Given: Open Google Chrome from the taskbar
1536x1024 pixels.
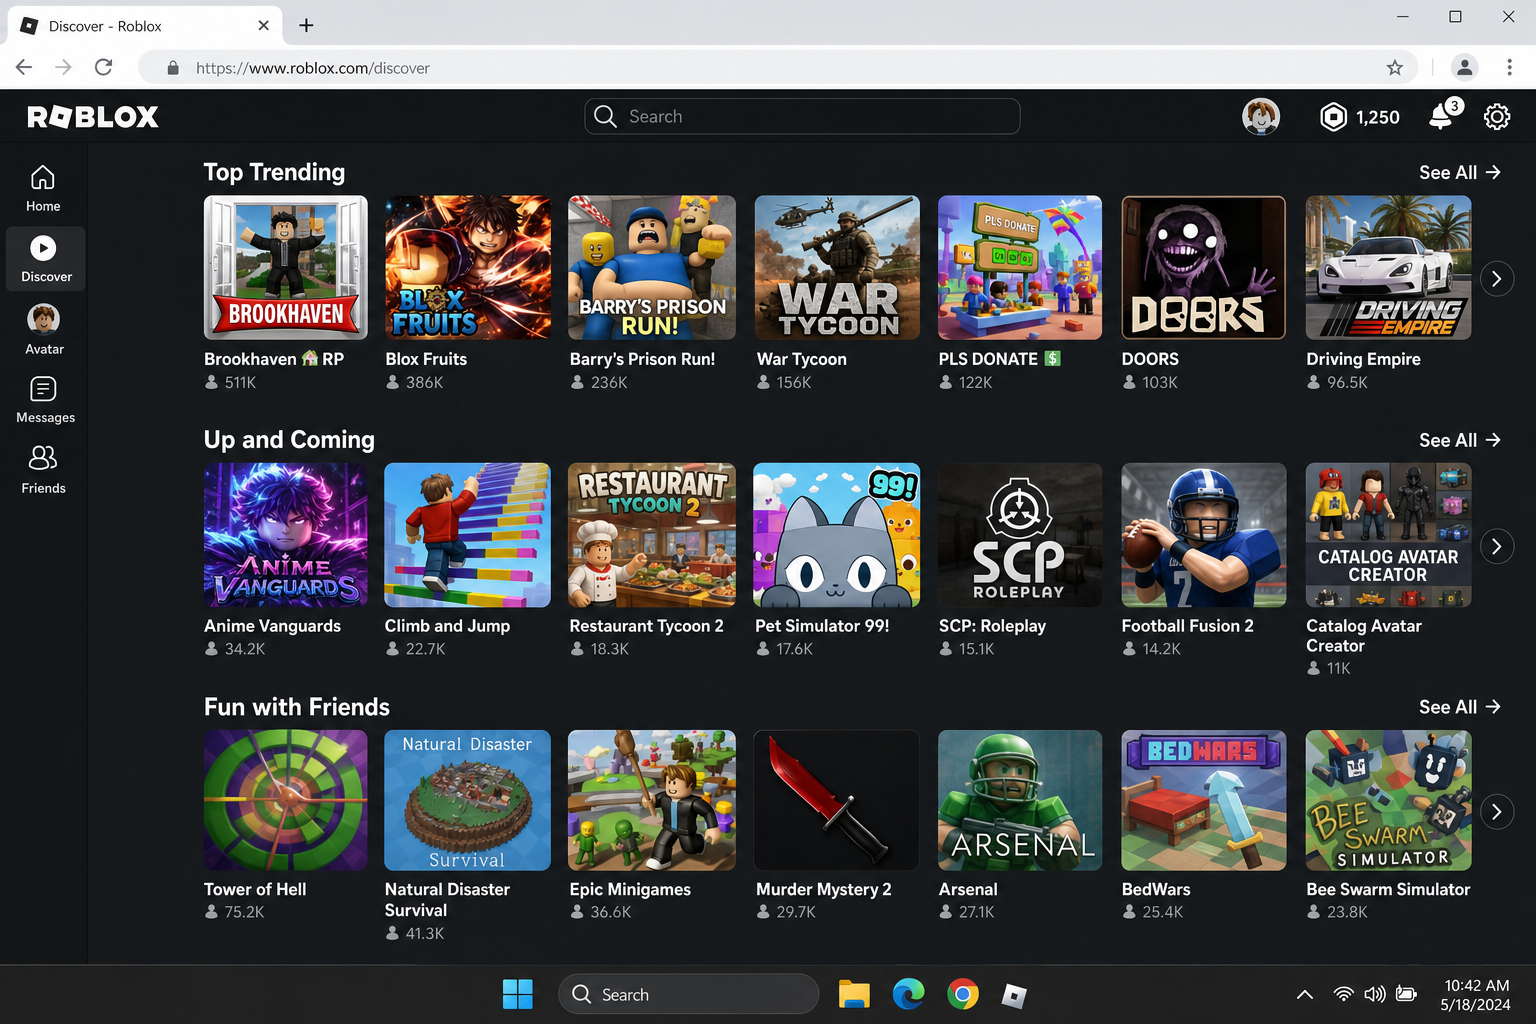Looking at the screenshot, I should coord(963,994).
